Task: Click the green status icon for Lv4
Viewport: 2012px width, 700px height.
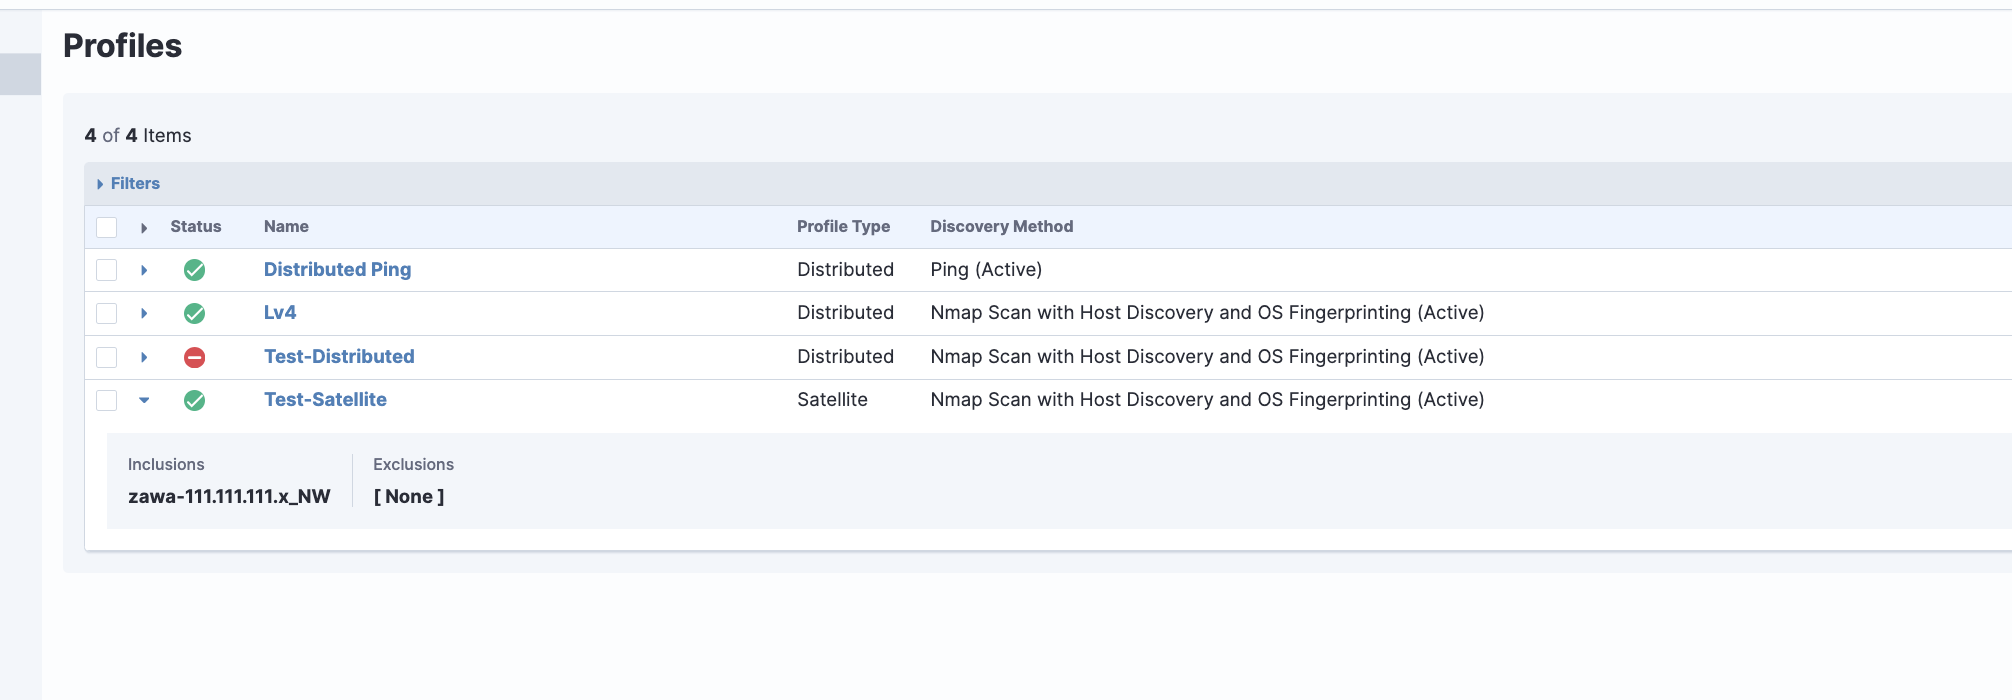Action: click(195, 314)
